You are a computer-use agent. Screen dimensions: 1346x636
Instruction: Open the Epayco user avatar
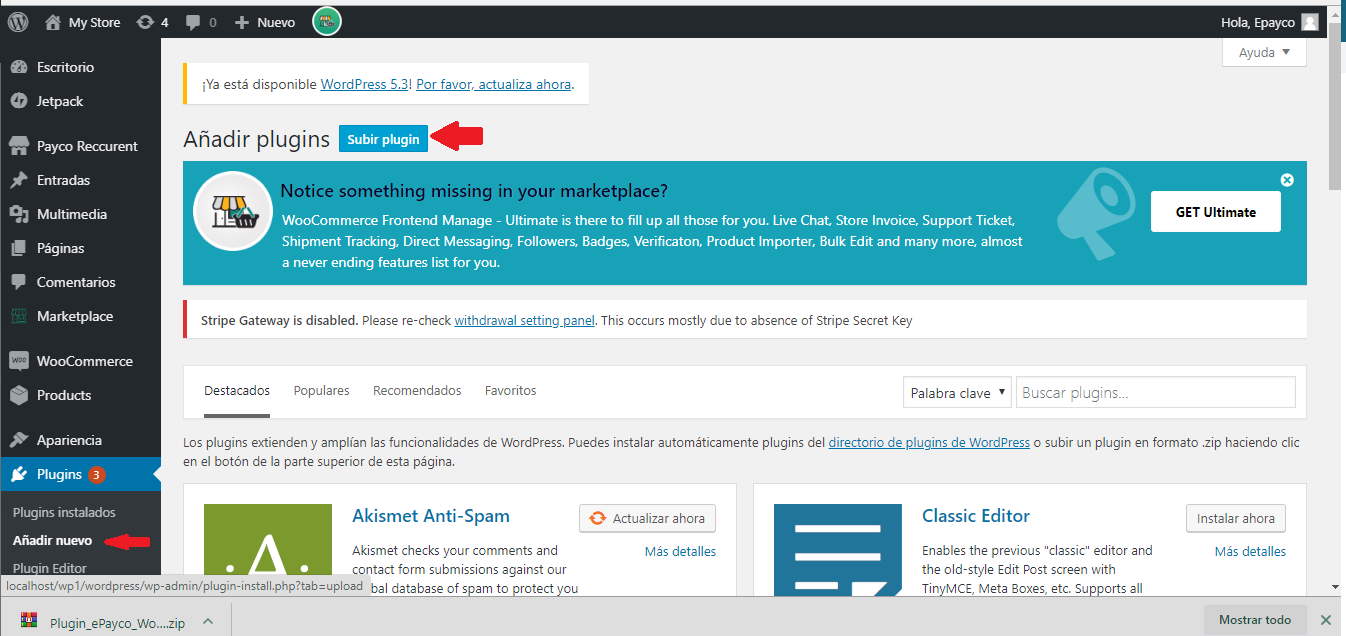[1309, 22]
